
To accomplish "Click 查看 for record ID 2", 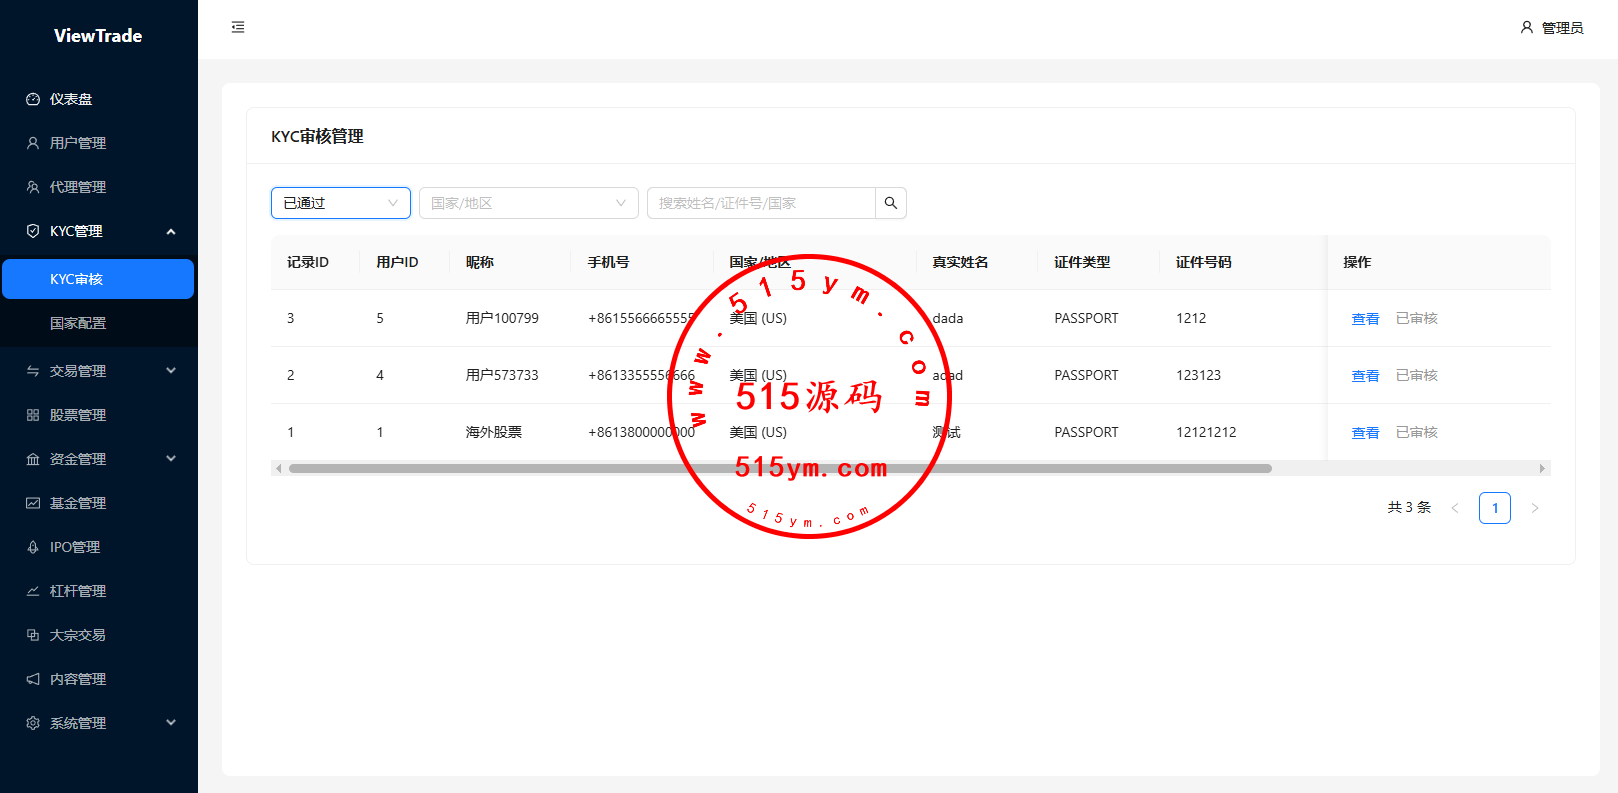I will coord(1365,376).
